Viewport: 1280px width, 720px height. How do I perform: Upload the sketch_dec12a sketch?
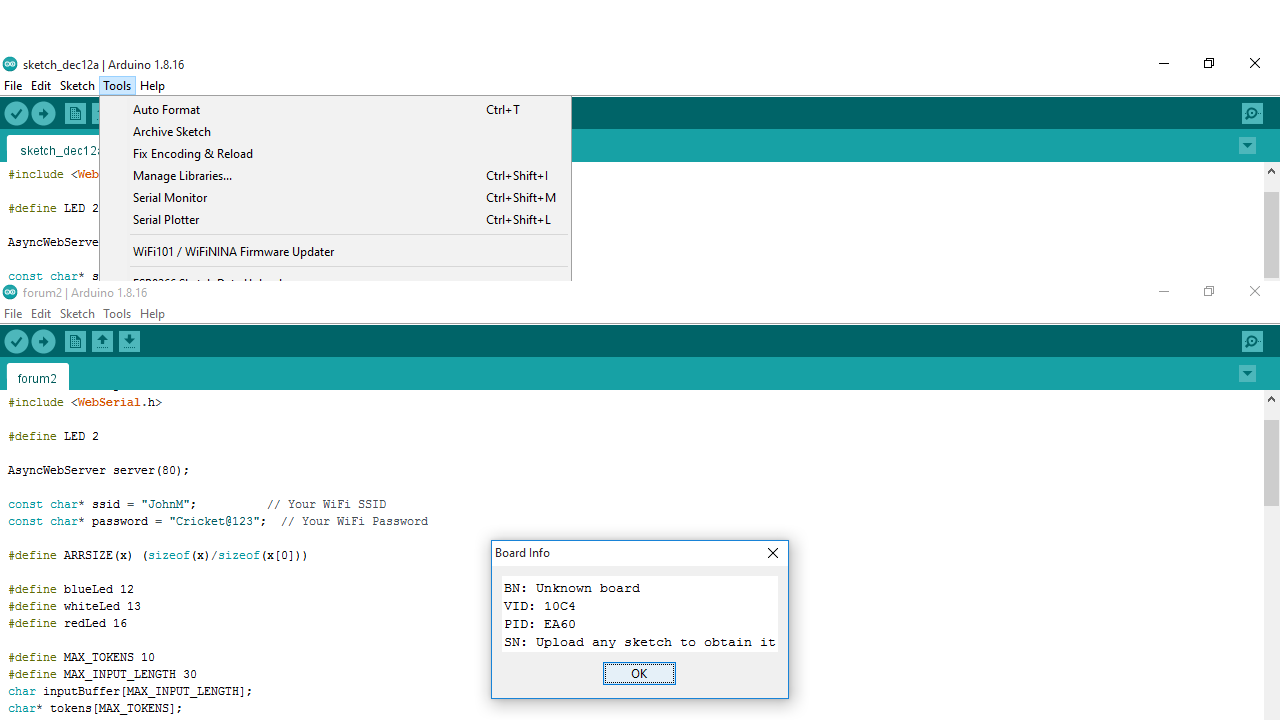coord(43,113)
